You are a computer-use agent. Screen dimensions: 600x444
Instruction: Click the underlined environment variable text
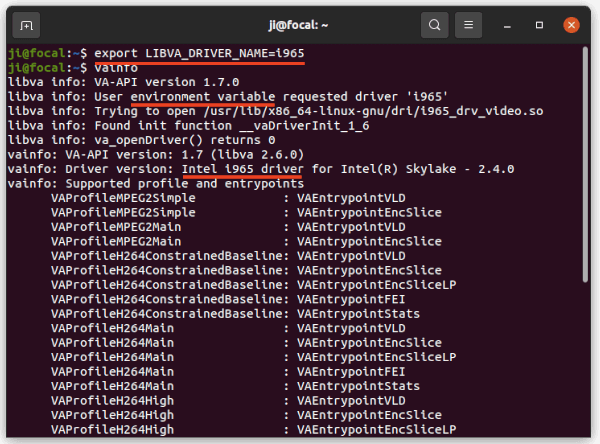(x=203, y=96)
